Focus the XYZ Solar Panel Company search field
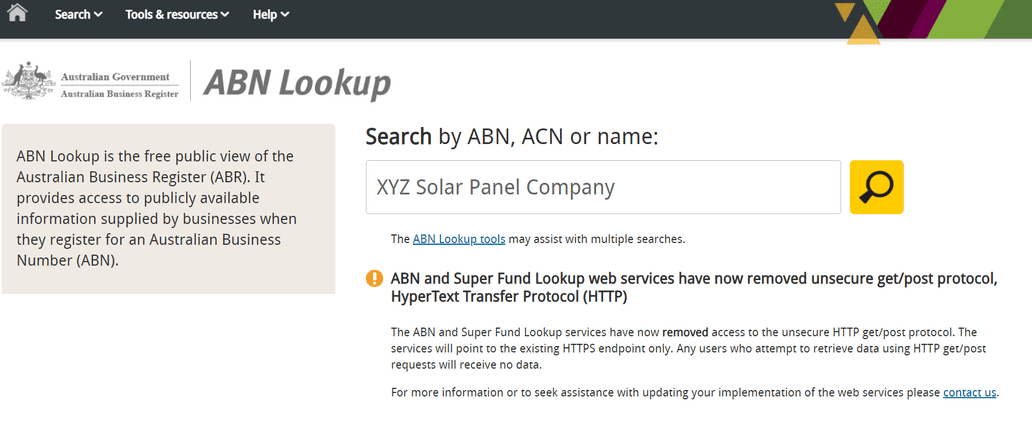The width and height of the screenshot is (1032, 422). (x=603, y=187)
